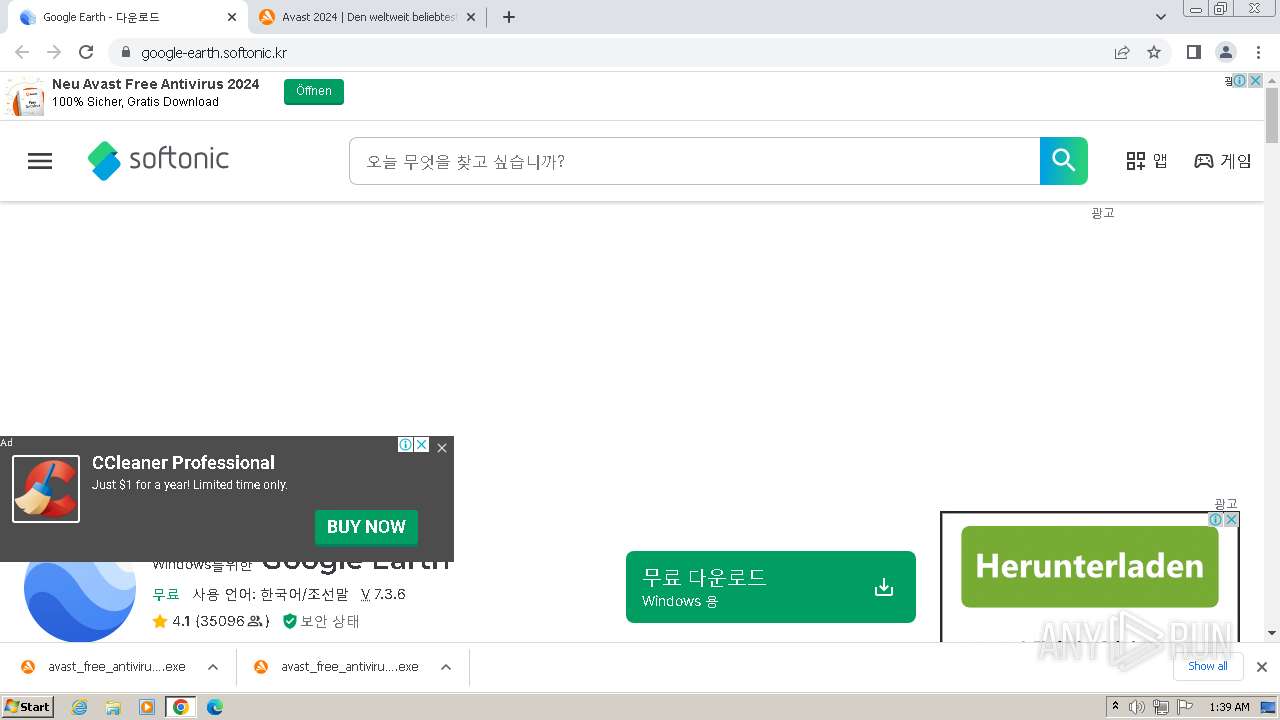
Task: Bookmark this page with star icon
Action: 1154,52
